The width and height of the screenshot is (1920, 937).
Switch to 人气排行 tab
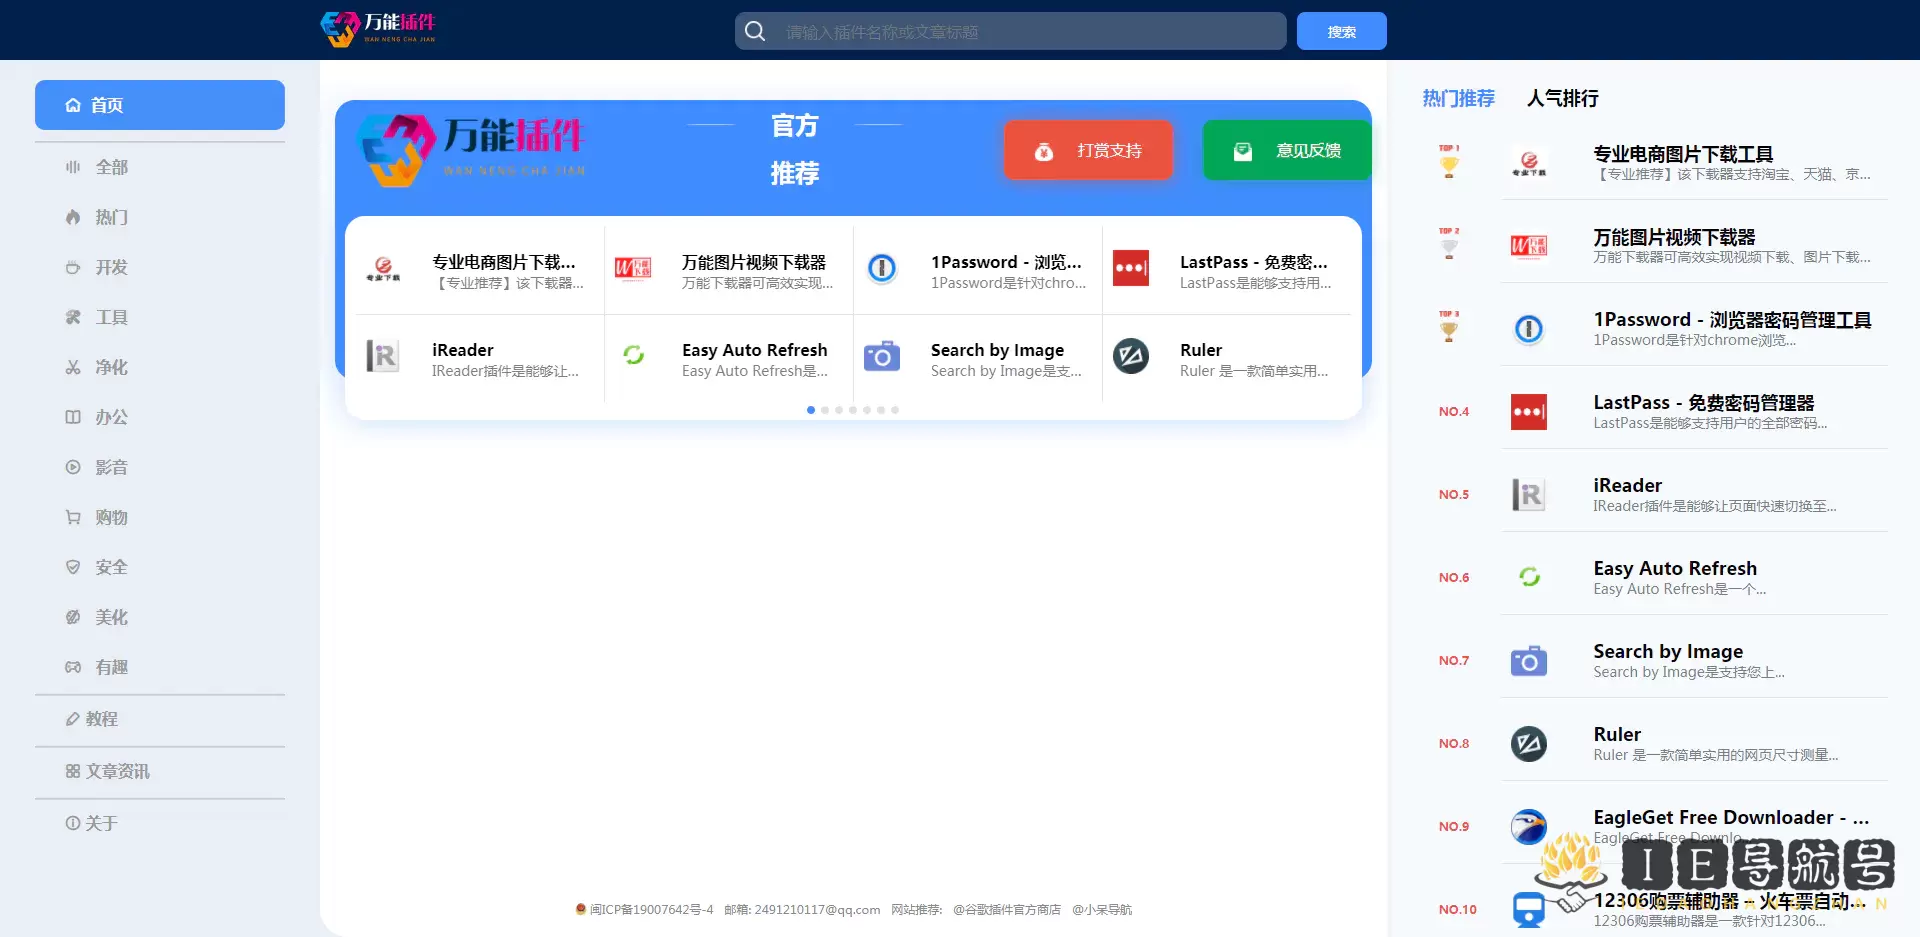(1562, 98)
